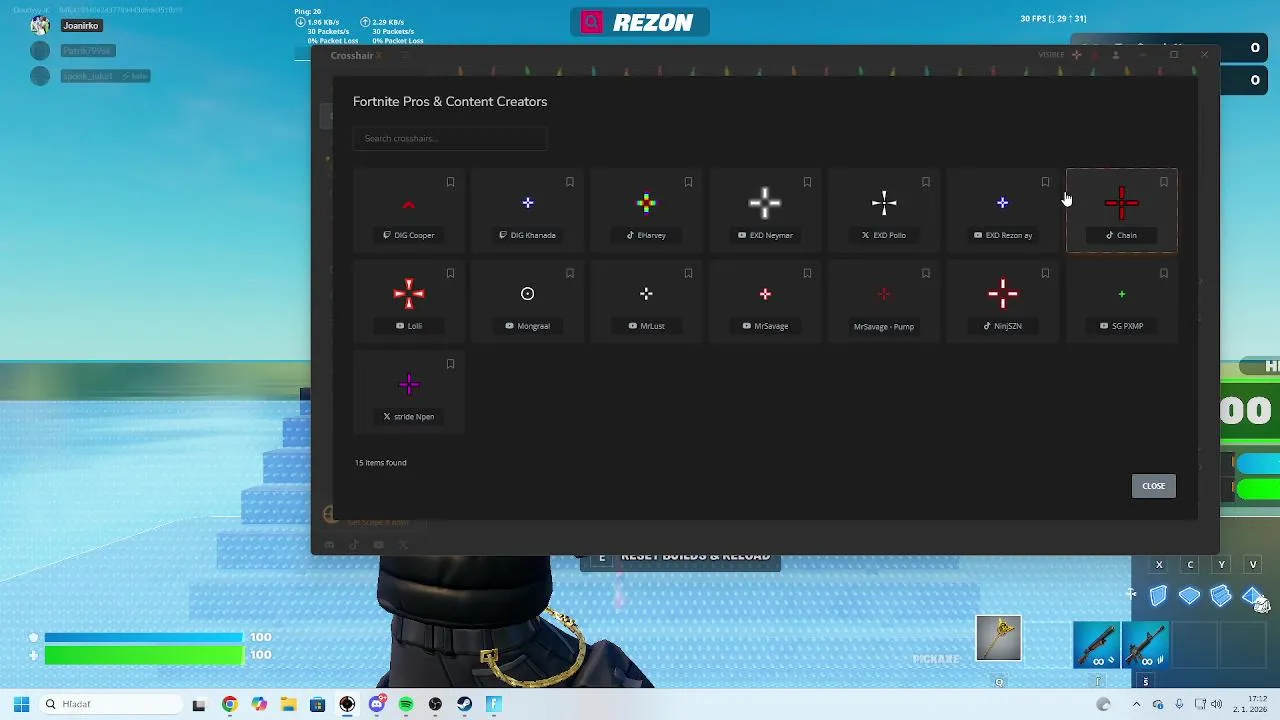This screenshot has height=720, width=1280.
Task: Pick the EHarvey multicolor crosshair
Action: pos(646,203)
